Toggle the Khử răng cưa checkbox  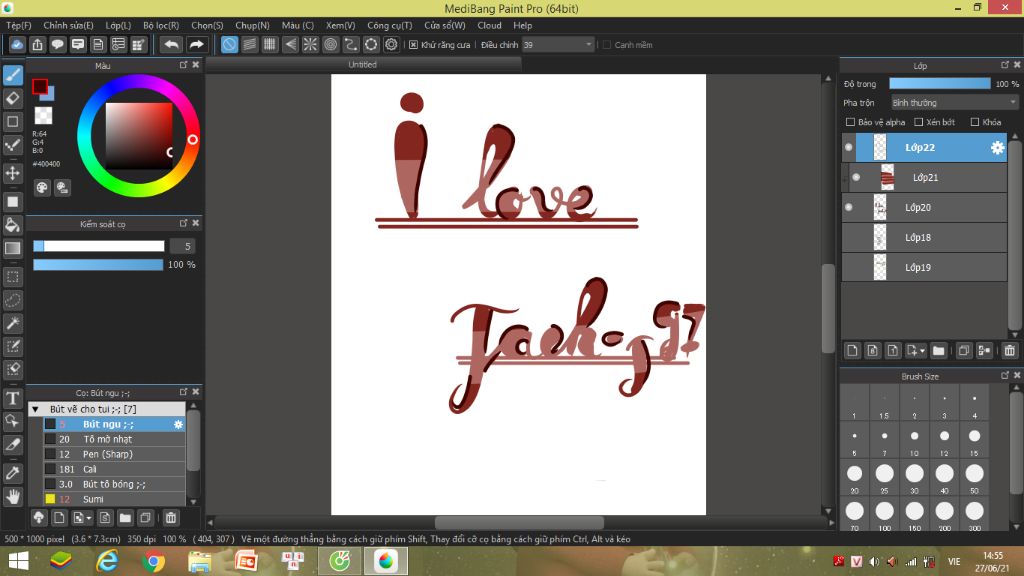(414, 45)
